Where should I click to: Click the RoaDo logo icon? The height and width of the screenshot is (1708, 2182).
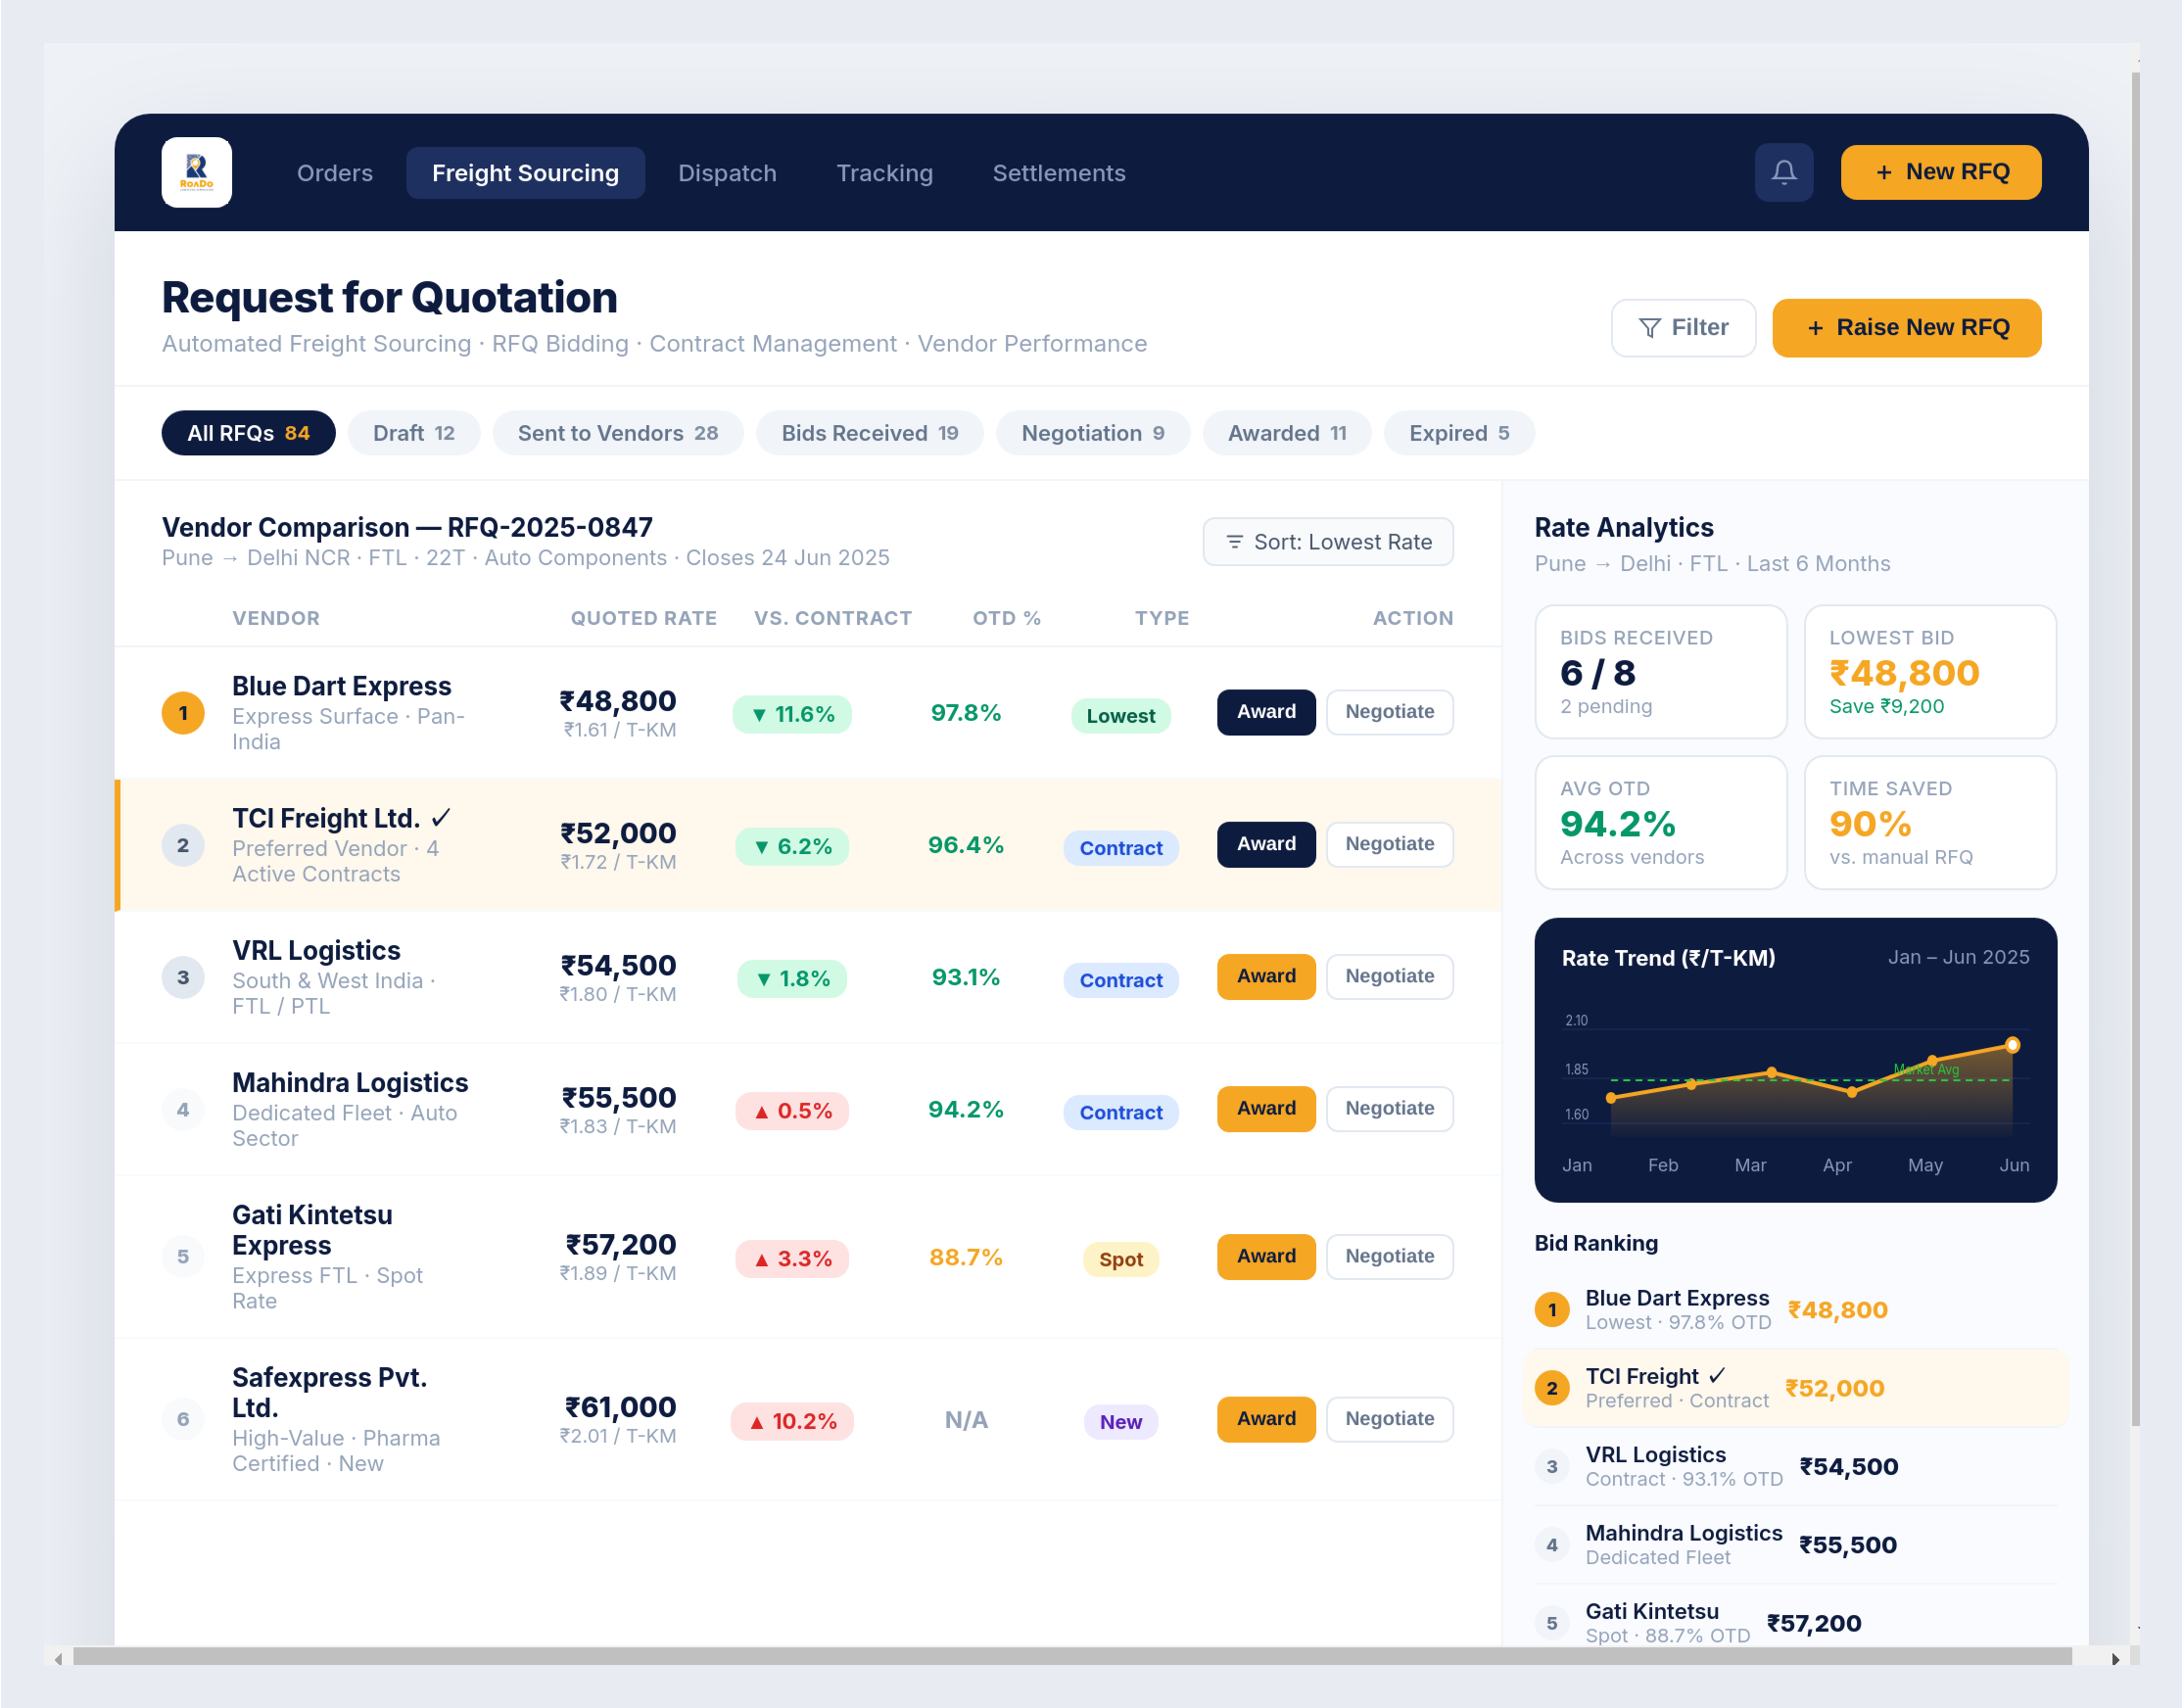coord(197,172)
